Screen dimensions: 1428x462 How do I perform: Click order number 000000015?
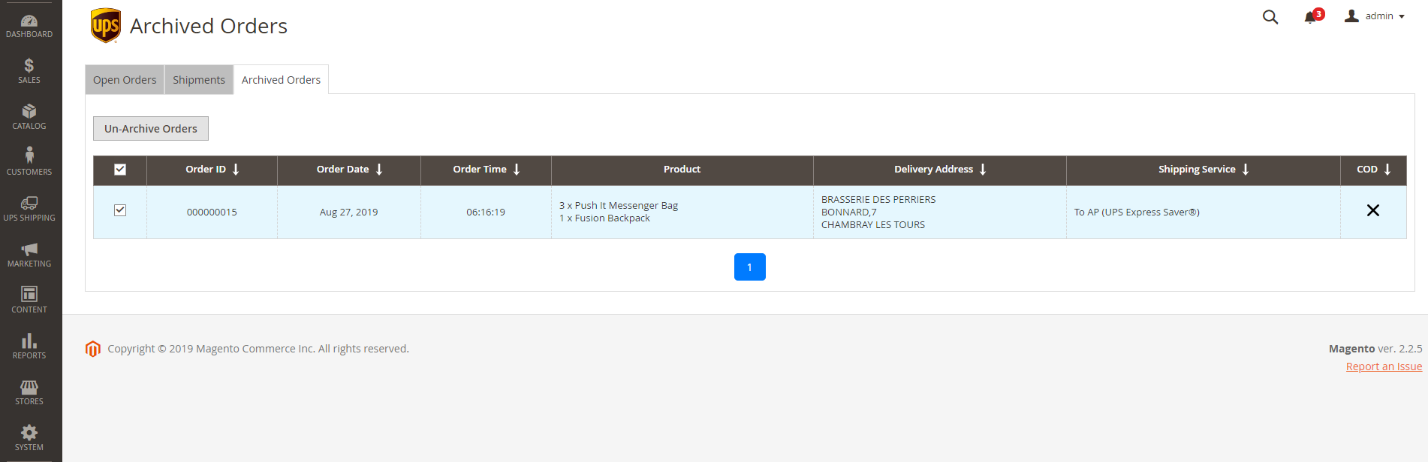212,212
